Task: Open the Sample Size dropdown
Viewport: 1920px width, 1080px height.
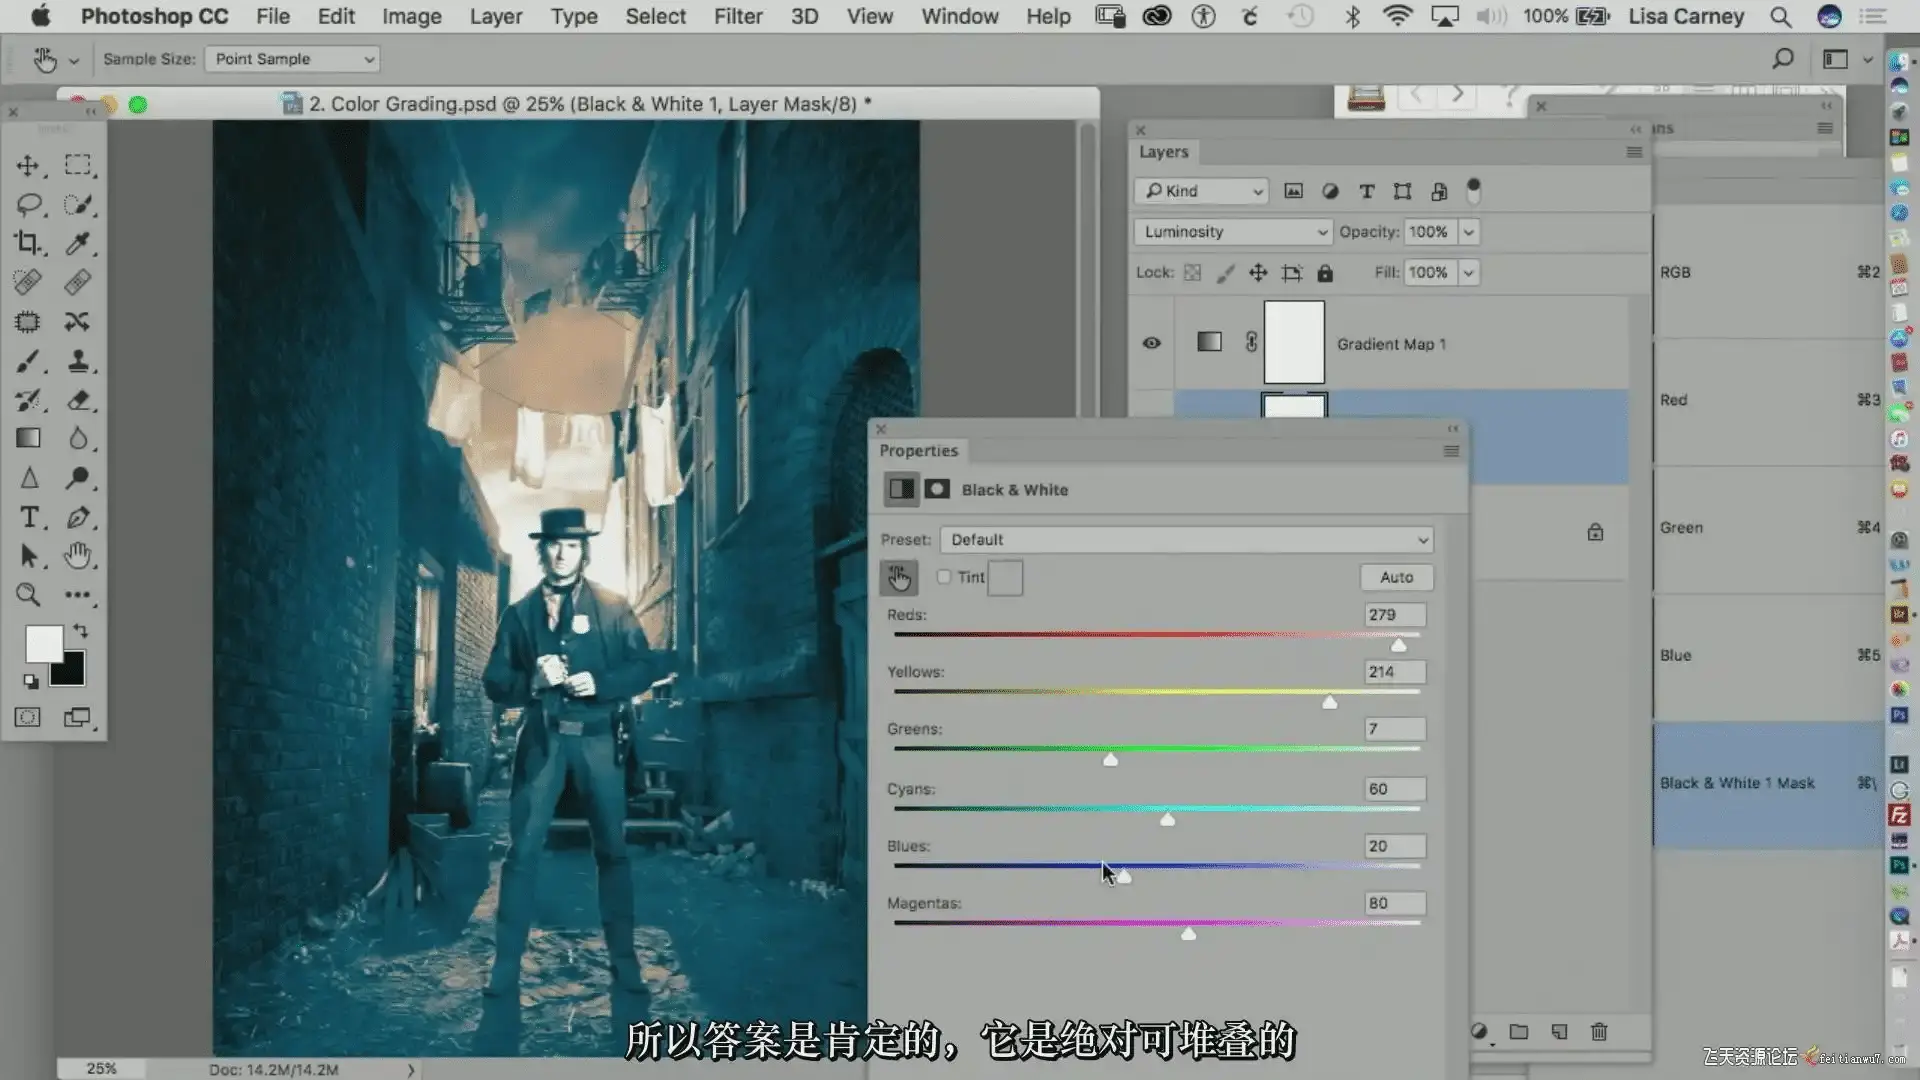Action: coord(291,59)
